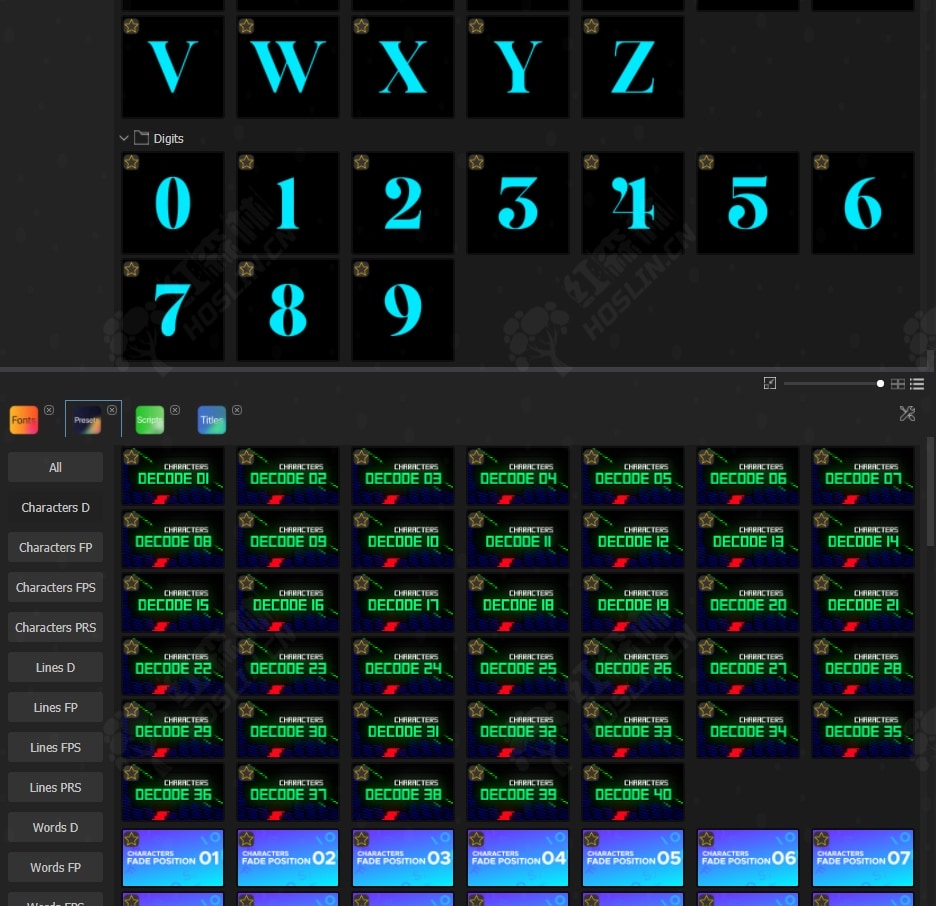Select the Characters Decode 21 preset

863,602
